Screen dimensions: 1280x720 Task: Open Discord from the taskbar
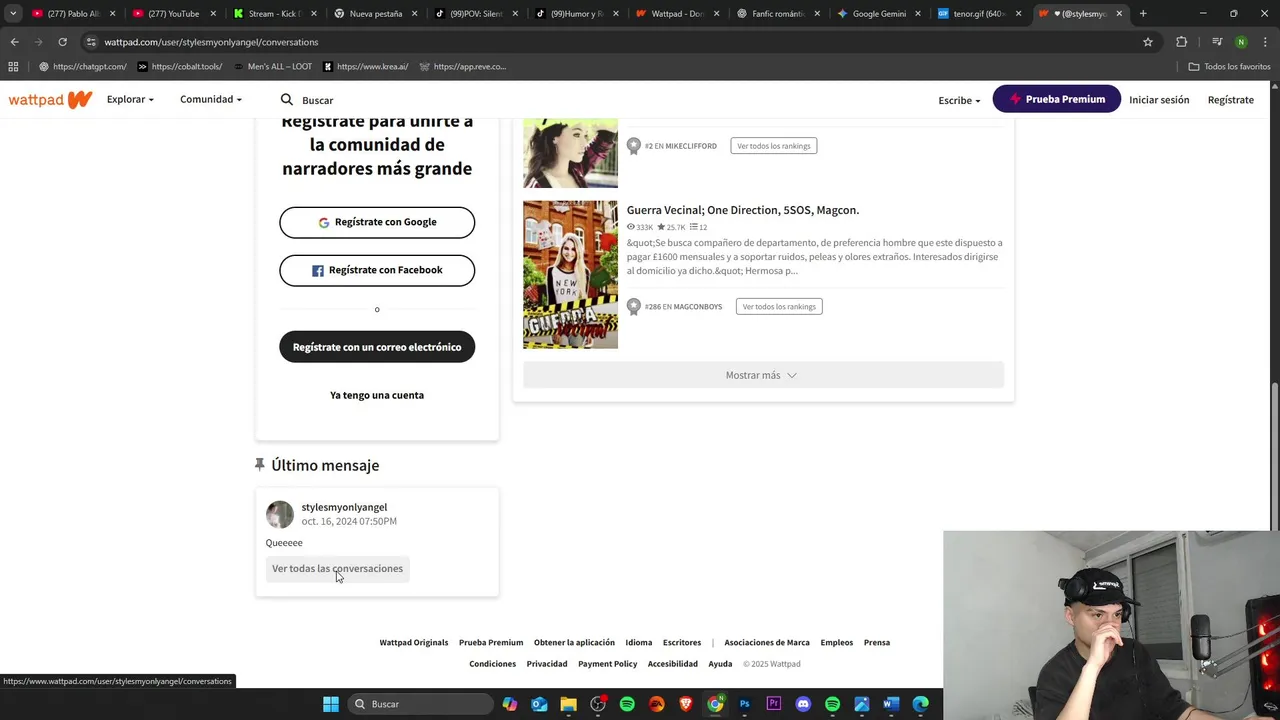click(803, 704)
